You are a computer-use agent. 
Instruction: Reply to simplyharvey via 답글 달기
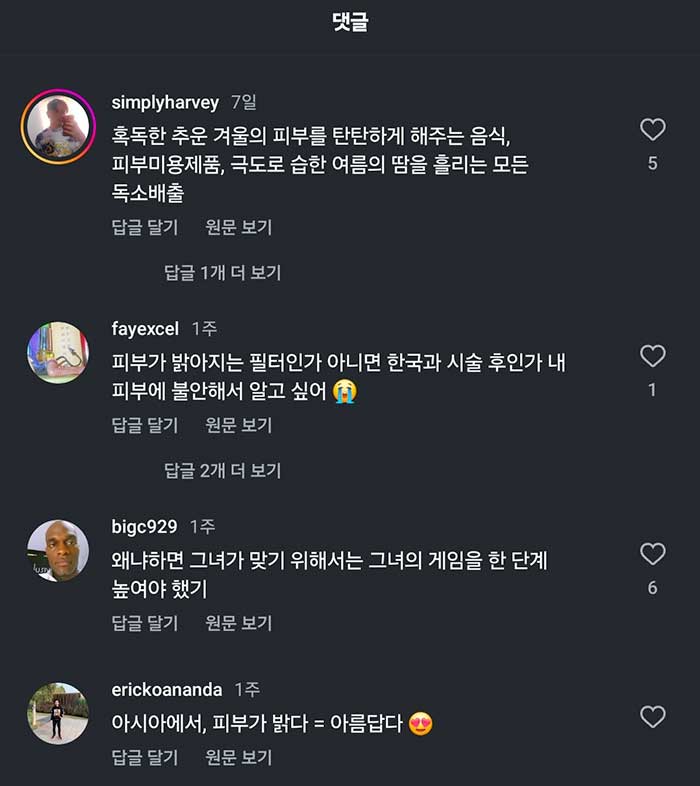point(145,228)
